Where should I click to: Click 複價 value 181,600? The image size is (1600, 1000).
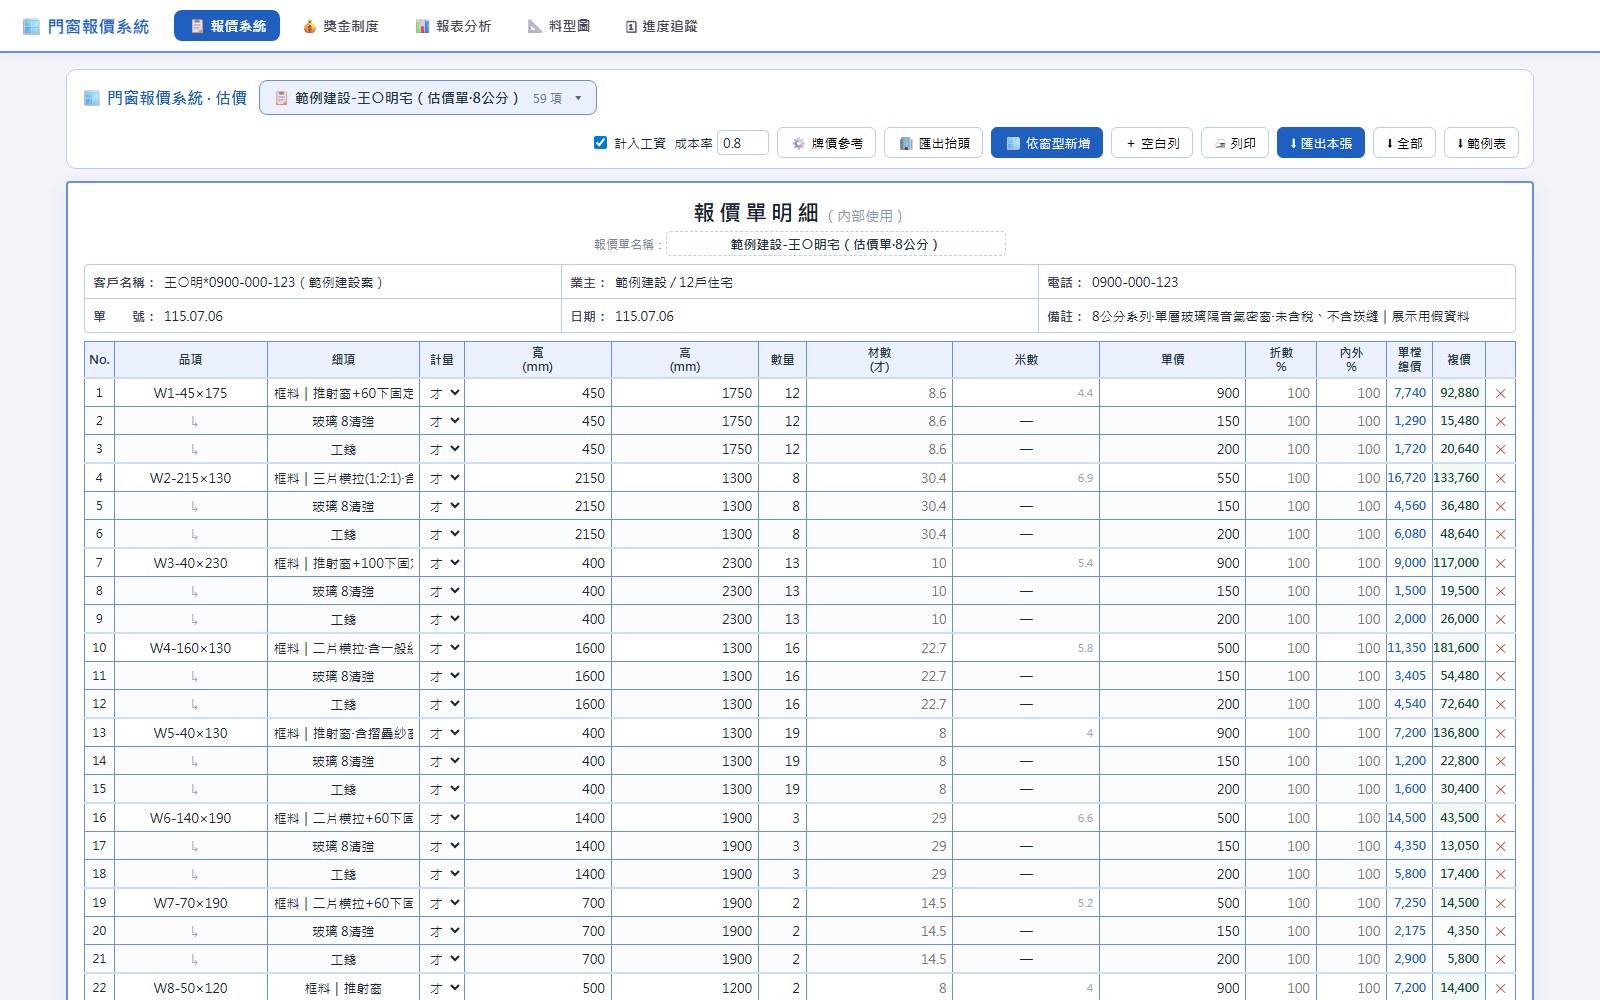[x=1457, y=648]
